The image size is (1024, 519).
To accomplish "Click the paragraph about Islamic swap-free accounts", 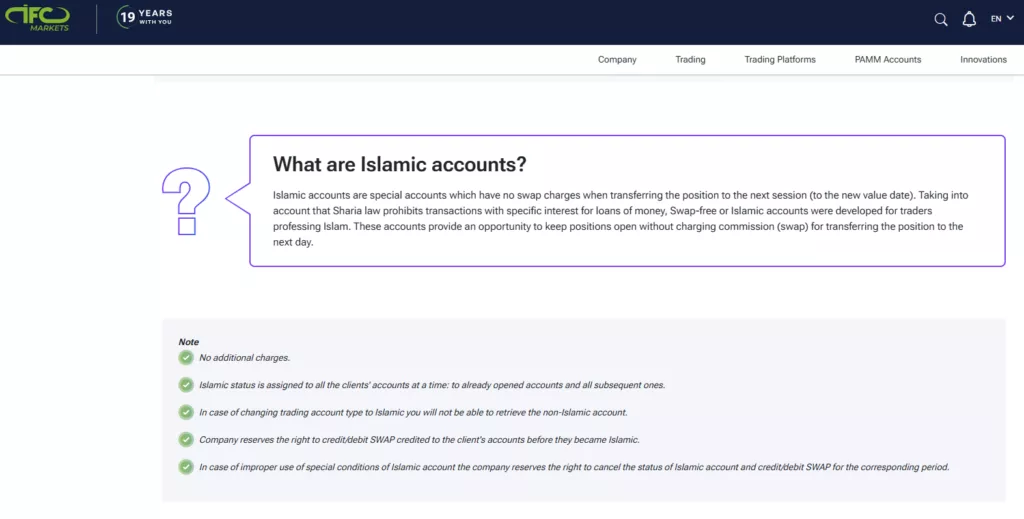I will (620, 219).
